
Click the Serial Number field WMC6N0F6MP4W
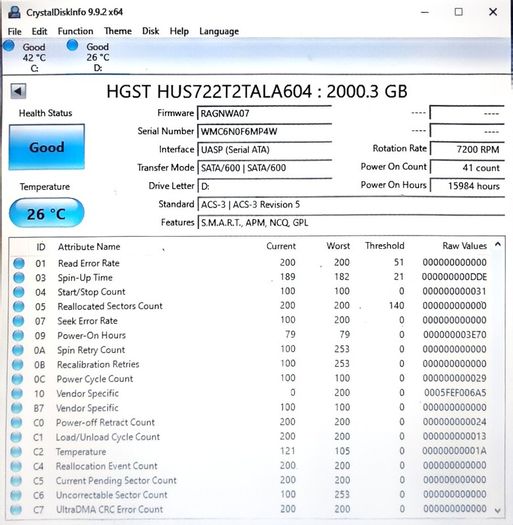(x=265, y=132)
